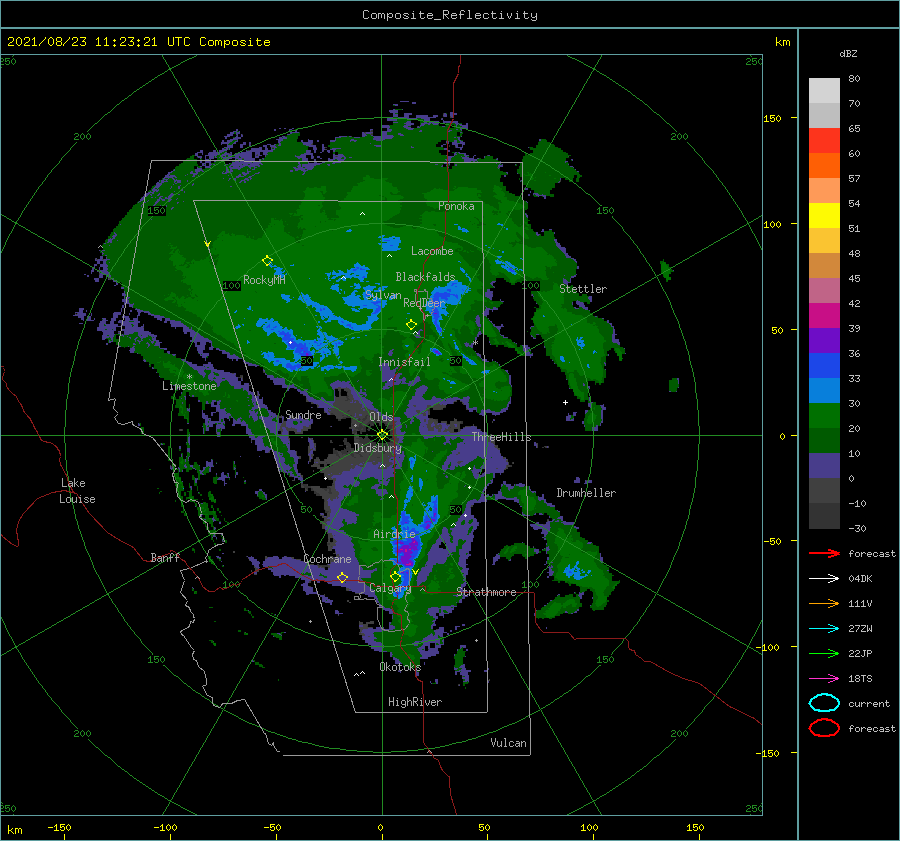Click the white 04DK arrow icon
Screen dimensions: 900x841
coord(824,578)
